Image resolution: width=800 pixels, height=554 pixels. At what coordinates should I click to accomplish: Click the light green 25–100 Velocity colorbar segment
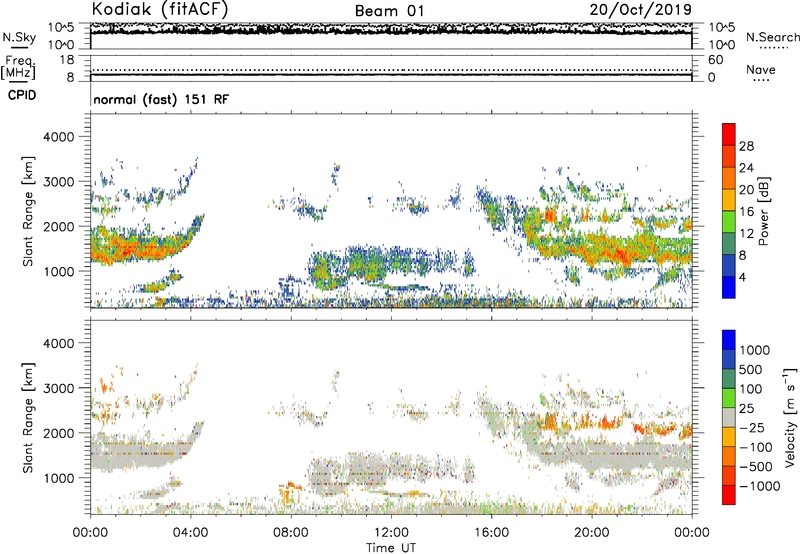[729, 398]
